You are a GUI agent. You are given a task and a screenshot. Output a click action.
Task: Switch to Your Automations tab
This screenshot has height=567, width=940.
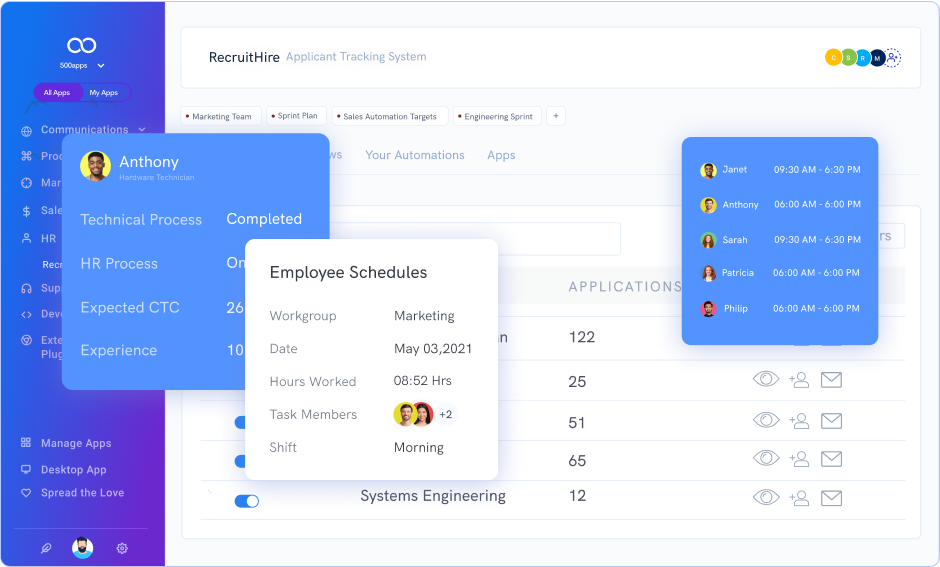415,155
